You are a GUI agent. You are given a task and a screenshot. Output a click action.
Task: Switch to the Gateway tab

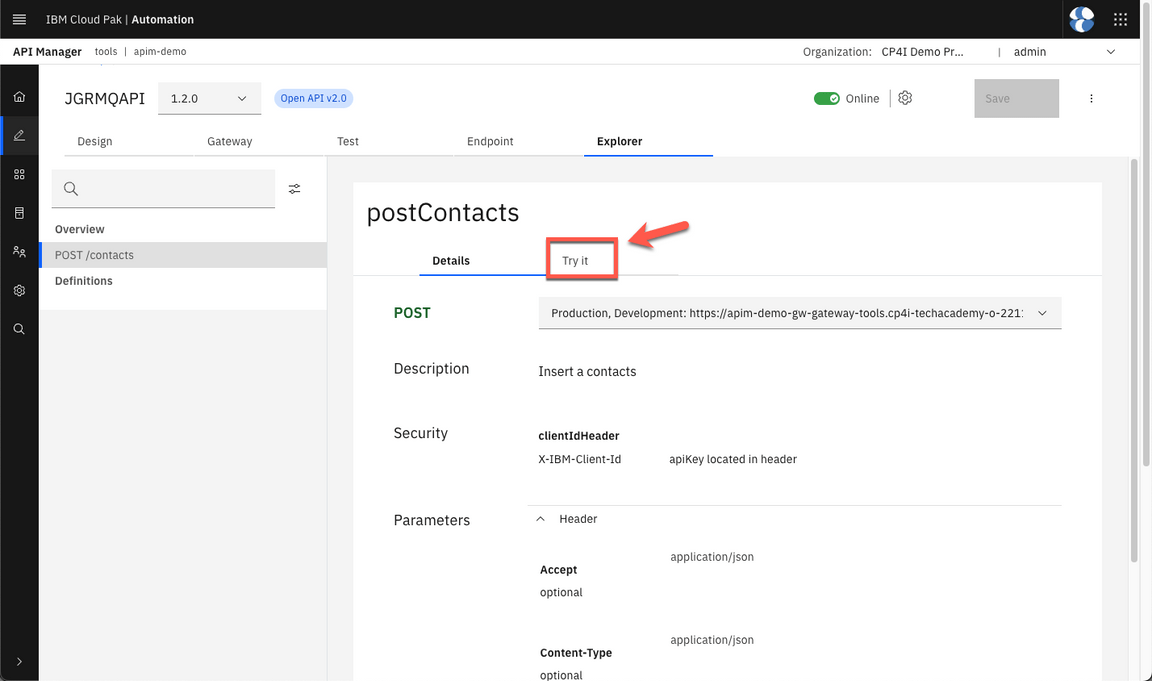(230, 142)
